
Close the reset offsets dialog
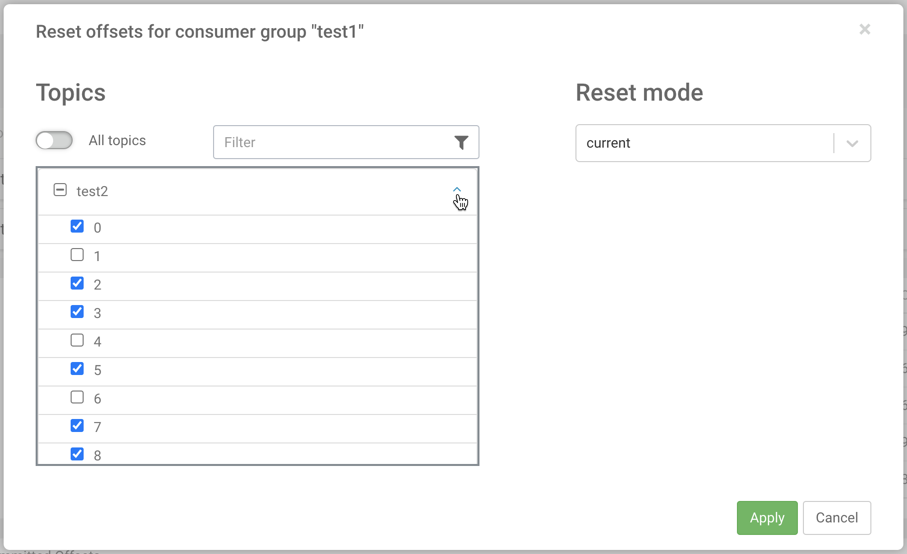864,30
